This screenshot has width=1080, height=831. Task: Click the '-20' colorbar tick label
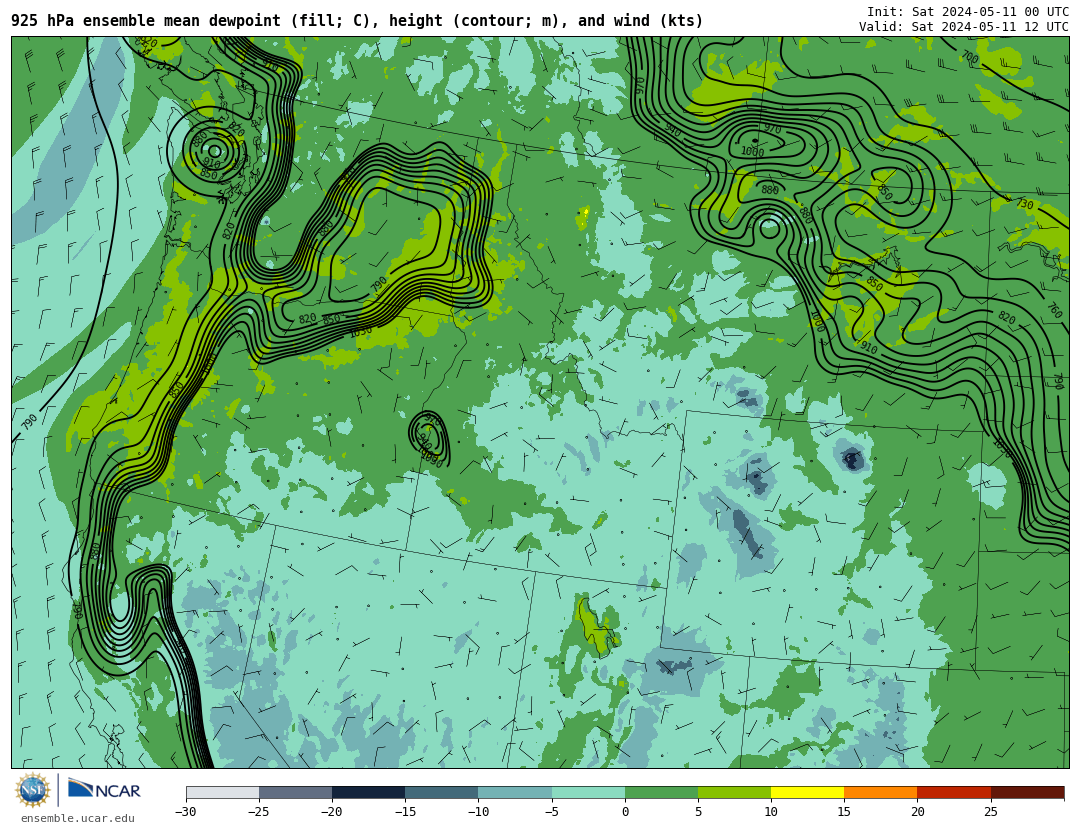click(x=331, y=812)
